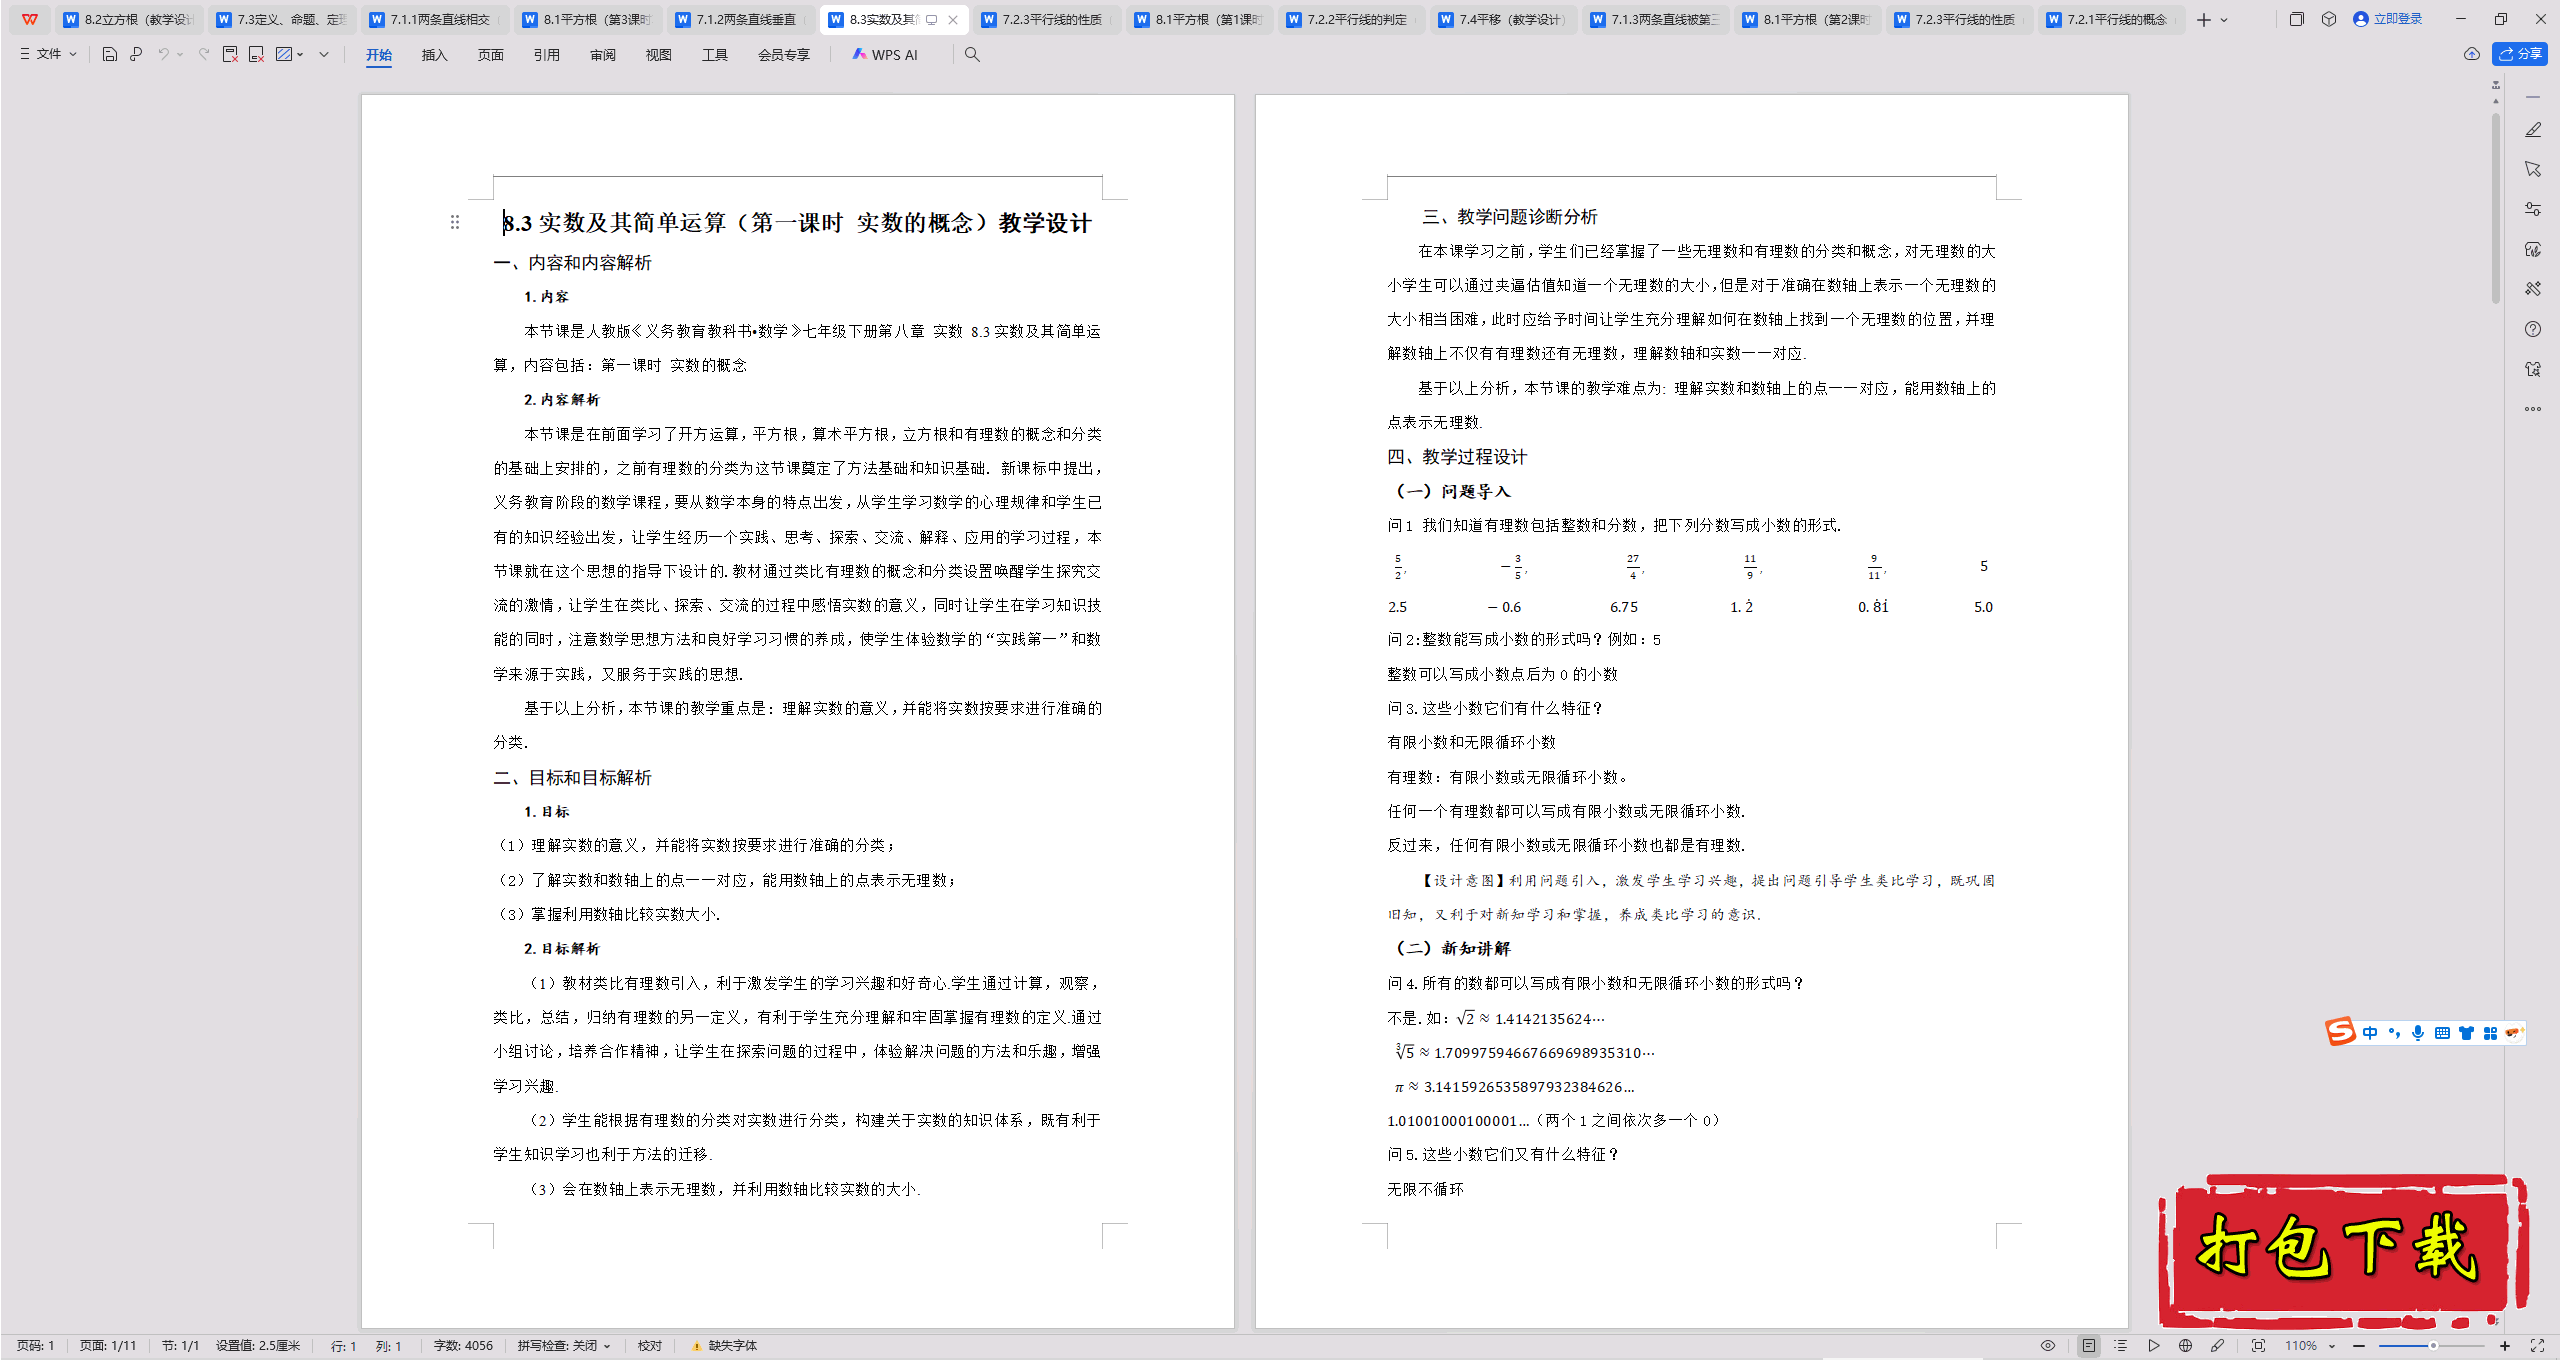This screenshot has height=1360, width=2560.
Task: Switch to the 7.2.1平行线的概念 document tab
Action: point(2110,19)
